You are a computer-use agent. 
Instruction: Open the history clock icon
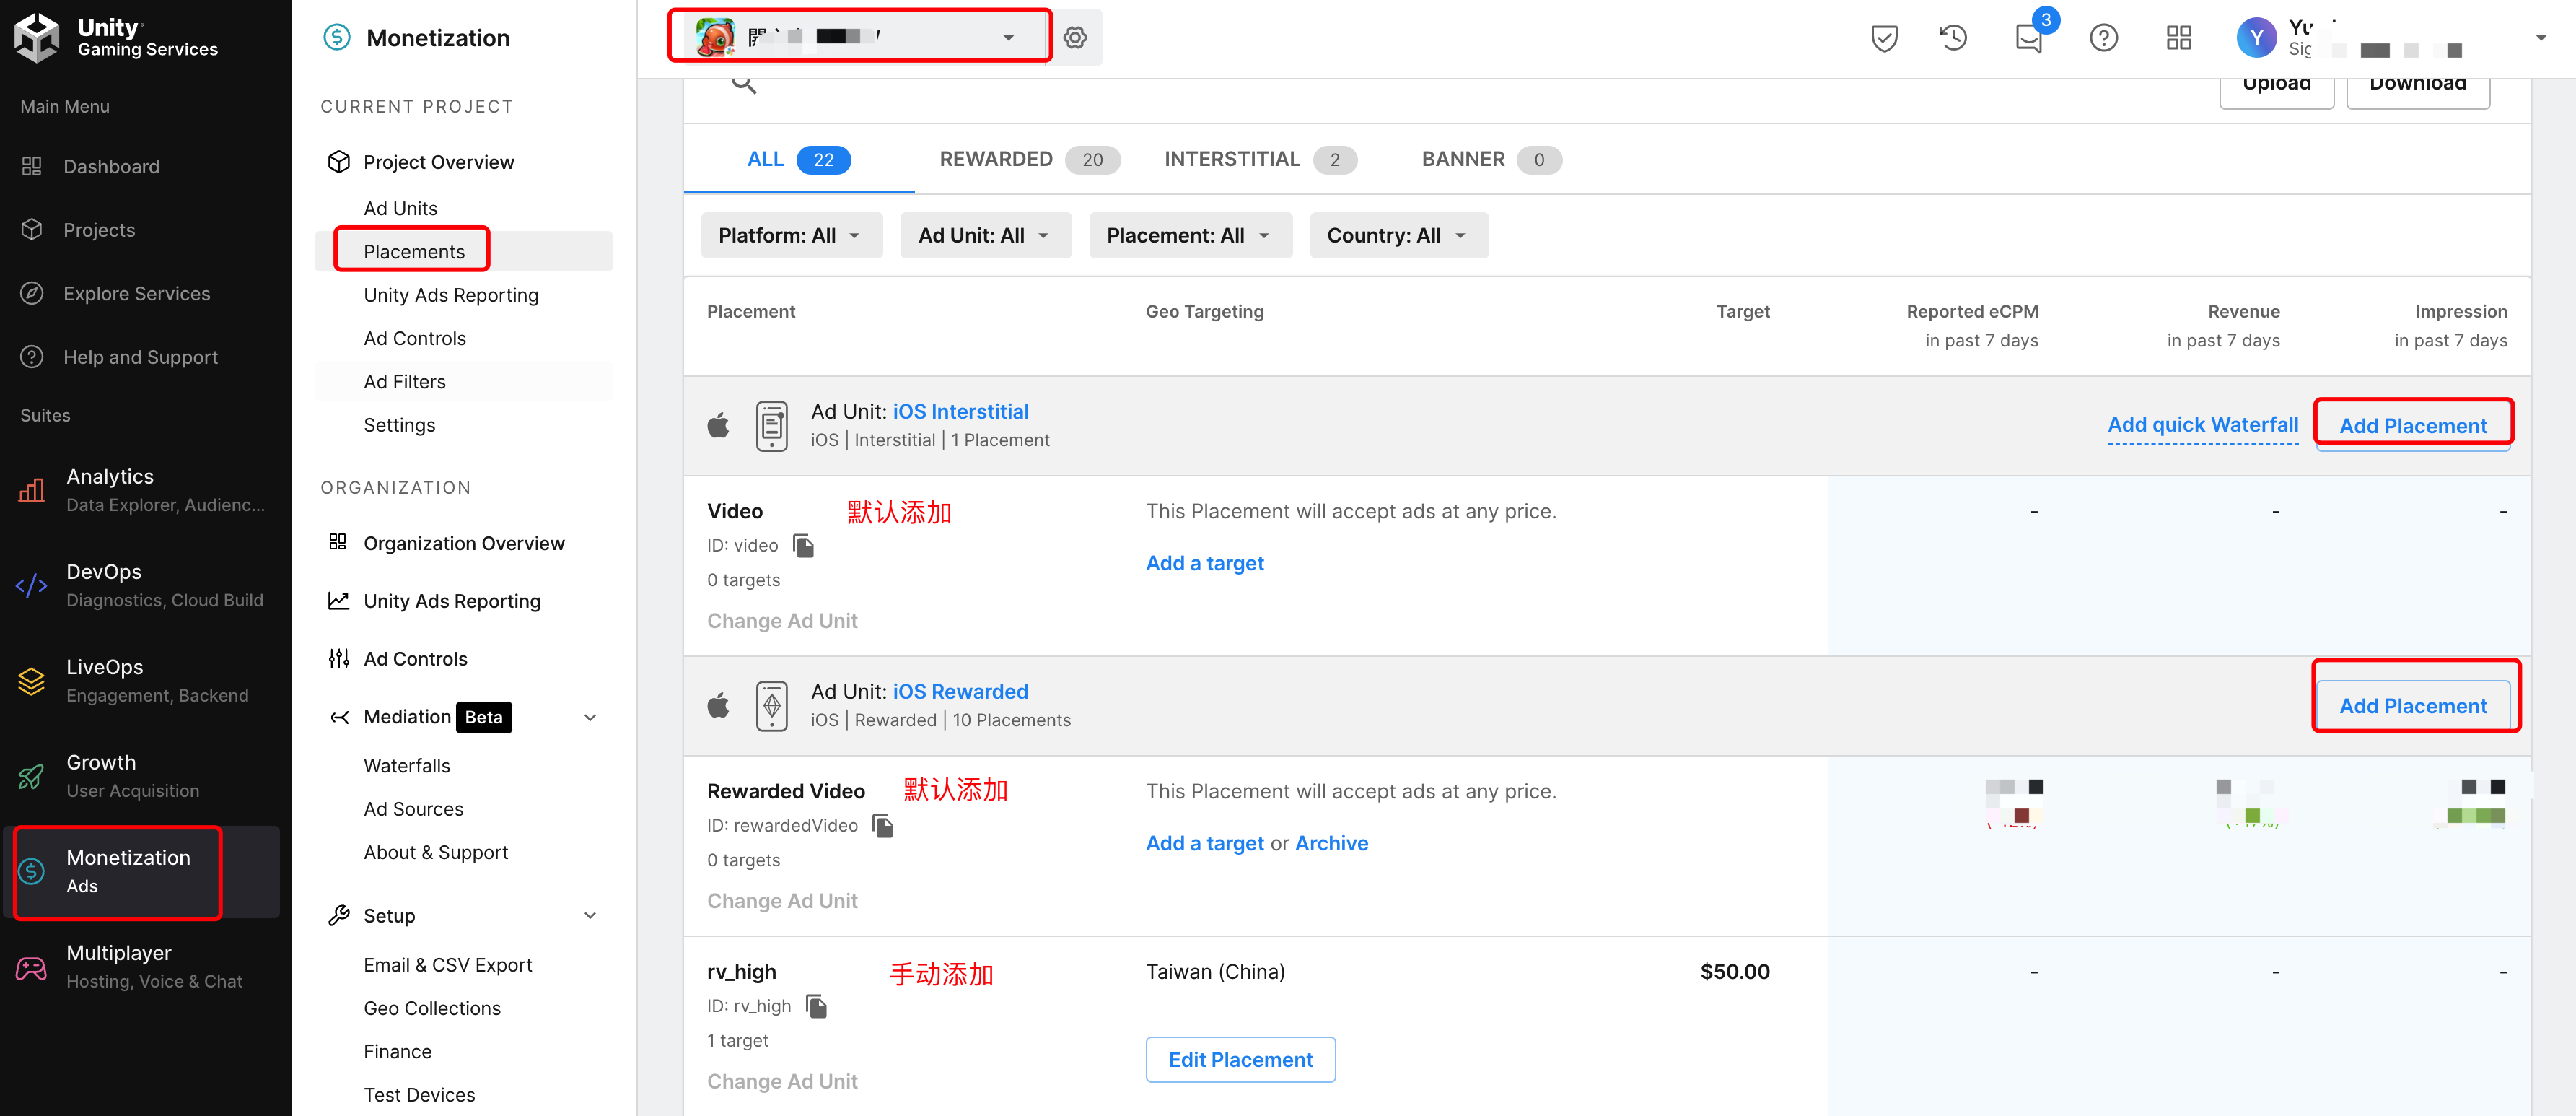coord(1953,38)
